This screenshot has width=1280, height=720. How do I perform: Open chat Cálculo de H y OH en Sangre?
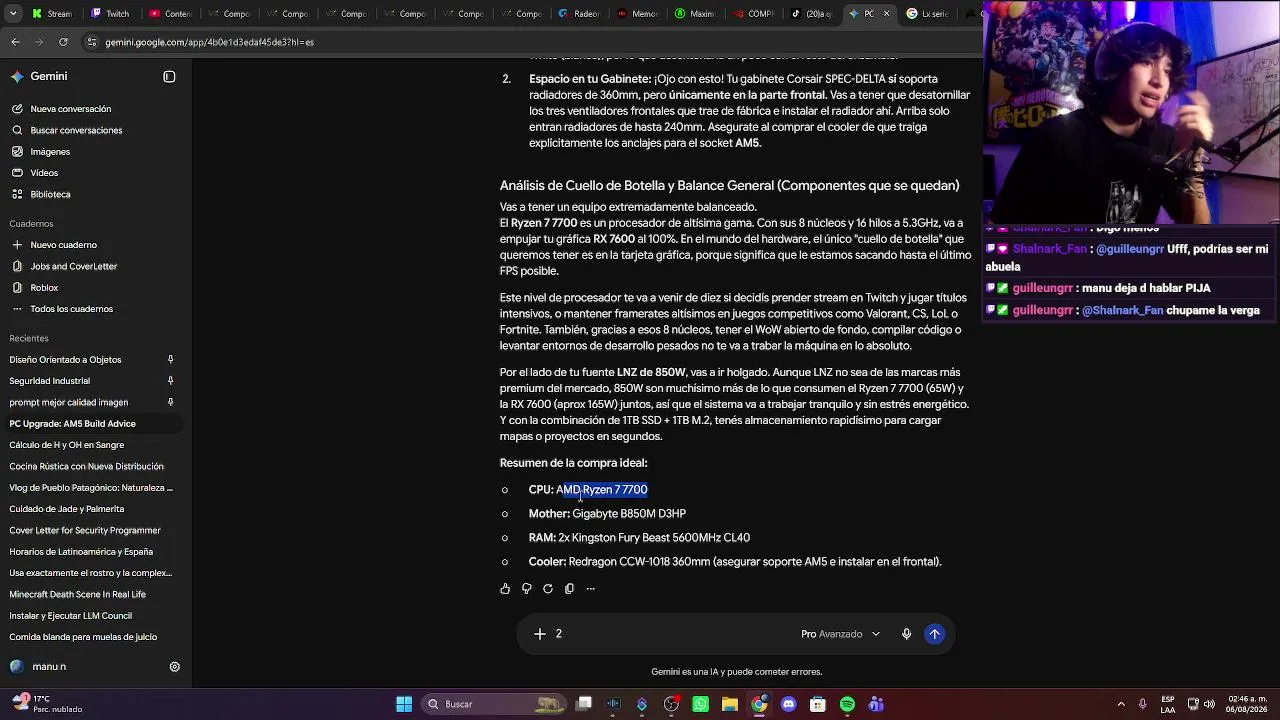[x=67, y=445]
